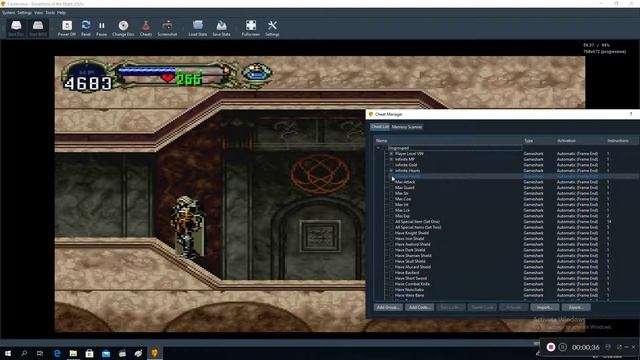This screenshot has height=360, width=640.
Task: Click the Start BIOS toolbar icon
Action: pos(38,28)
